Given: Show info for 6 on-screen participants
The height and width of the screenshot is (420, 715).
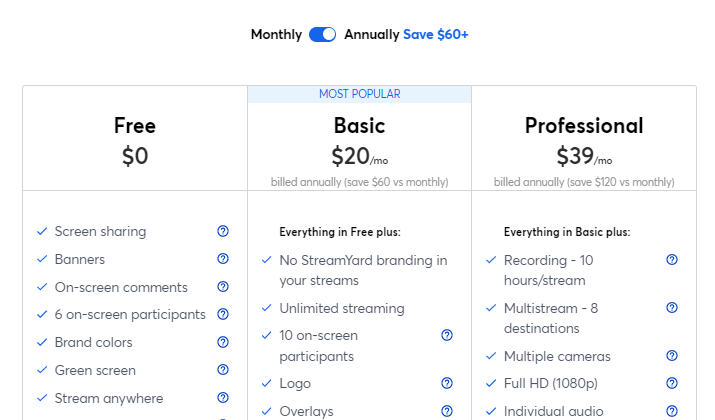Looking at the screenshot, I should 223,314.
